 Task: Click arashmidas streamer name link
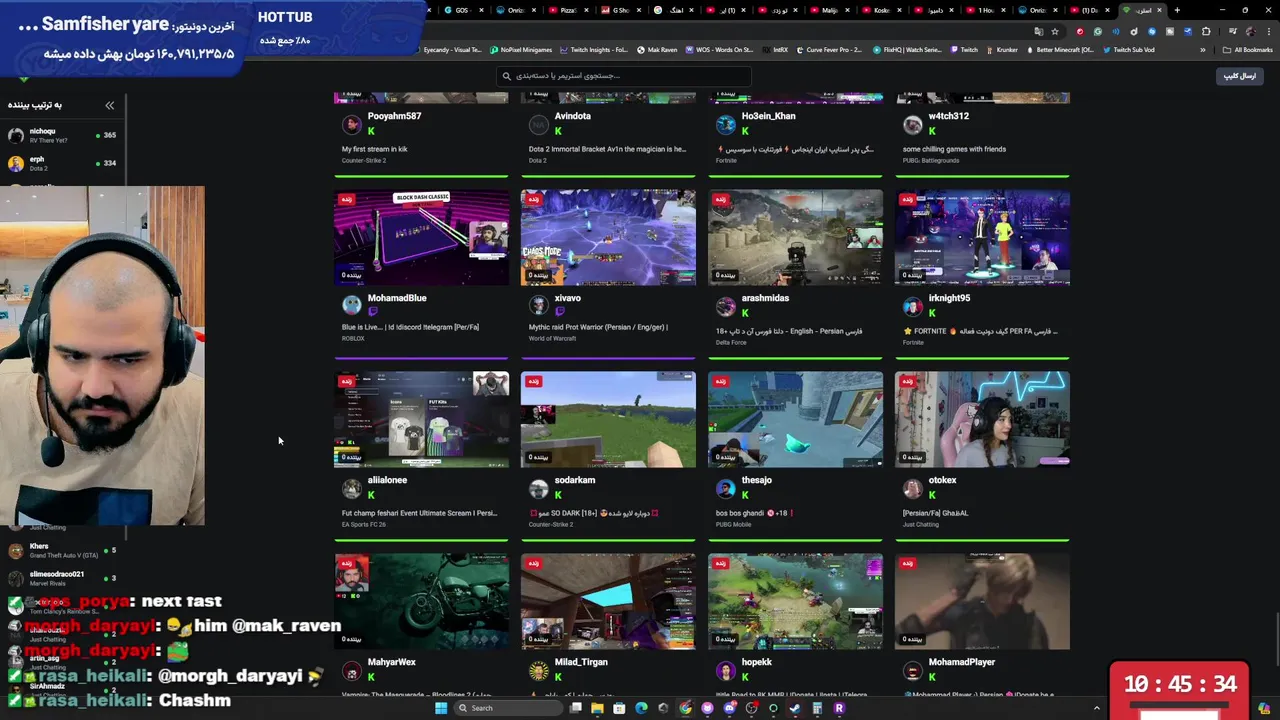[x=765, y=298]
